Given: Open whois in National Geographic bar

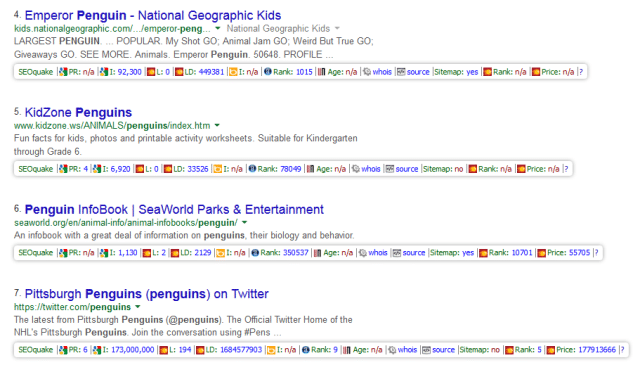Looking at the screenshot, I should [382, 72].
